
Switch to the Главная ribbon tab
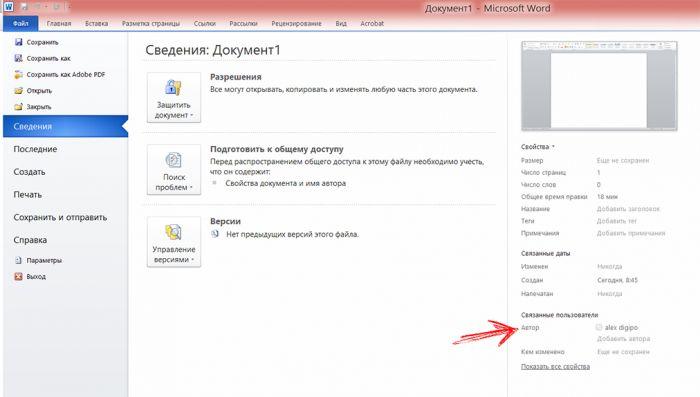59,24
